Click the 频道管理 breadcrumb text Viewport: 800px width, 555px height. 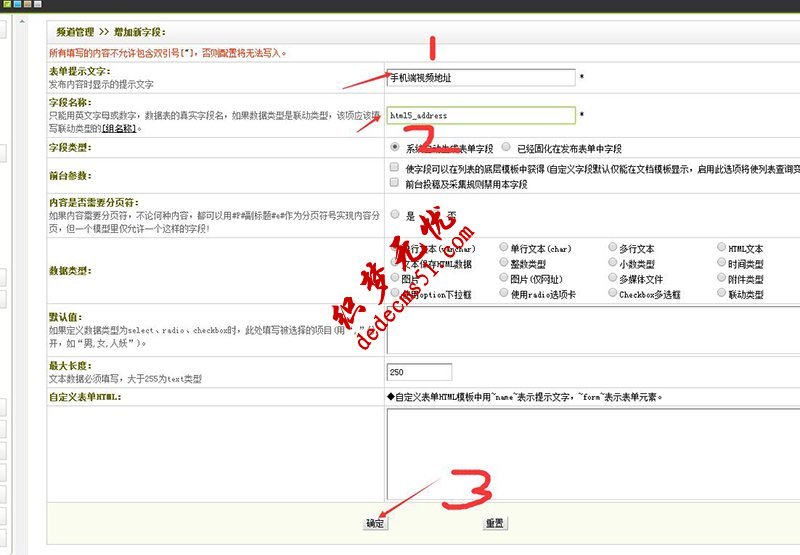[x=76, y=32]
